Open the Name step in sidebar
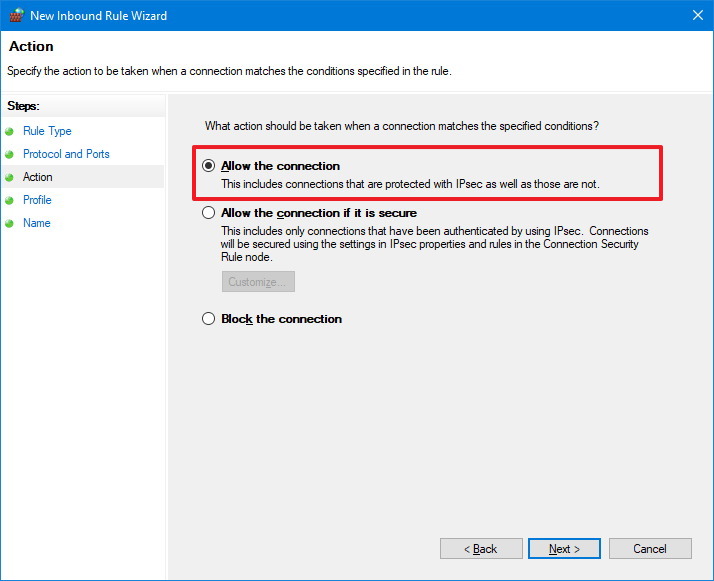Image resolution: width=714 pixels, height=581 pixels. pyautogui.click(x=36, y=223)
